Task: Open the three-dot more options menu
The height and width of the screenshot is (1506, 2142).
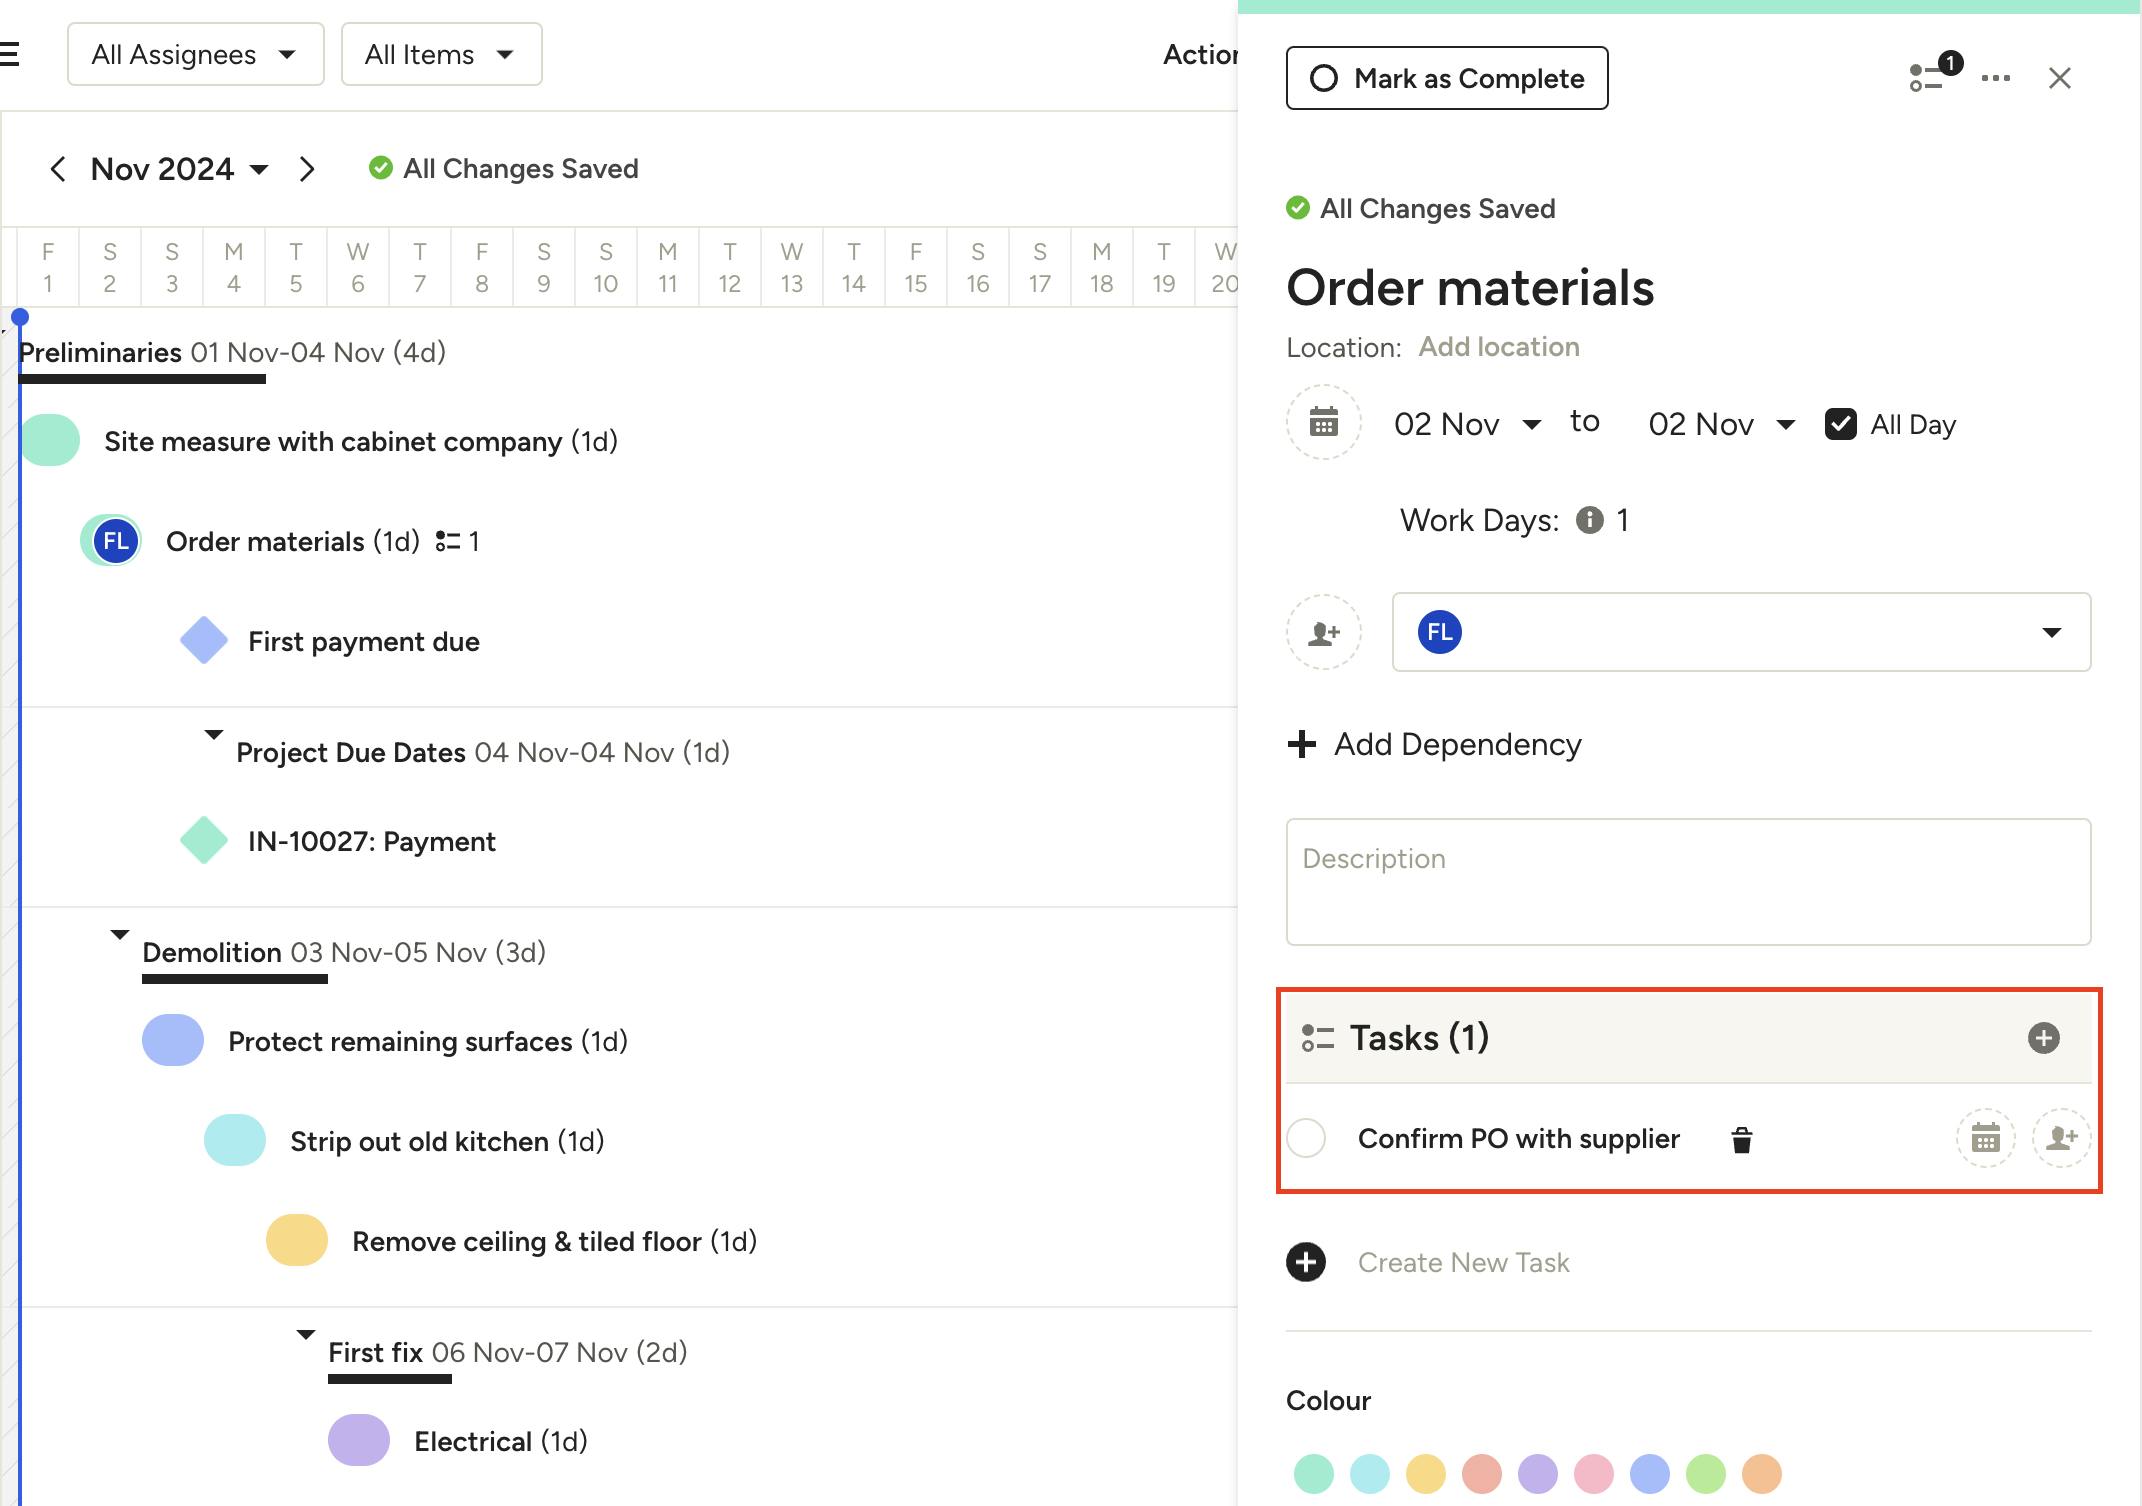Action: (x=1995, y=78)
